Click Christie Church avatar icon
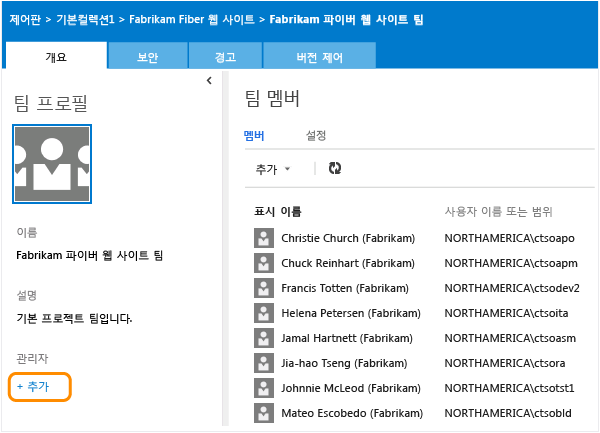Screen dimensions: 600x433 click(264, 238)
